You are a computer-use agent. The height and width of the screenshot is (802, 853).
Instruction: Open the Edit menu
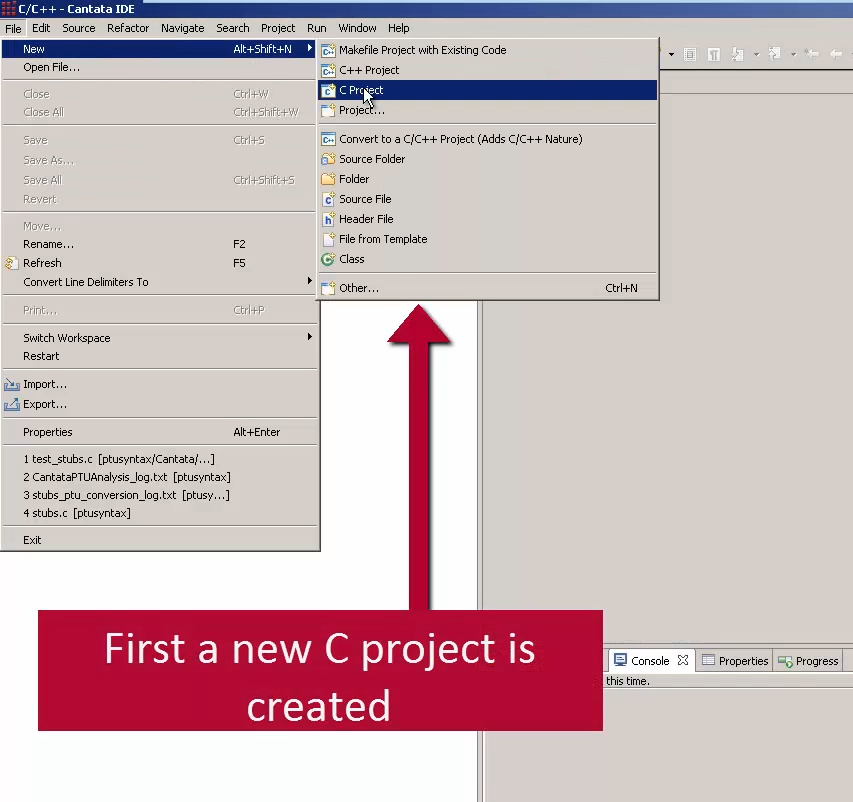click(41, 28)
